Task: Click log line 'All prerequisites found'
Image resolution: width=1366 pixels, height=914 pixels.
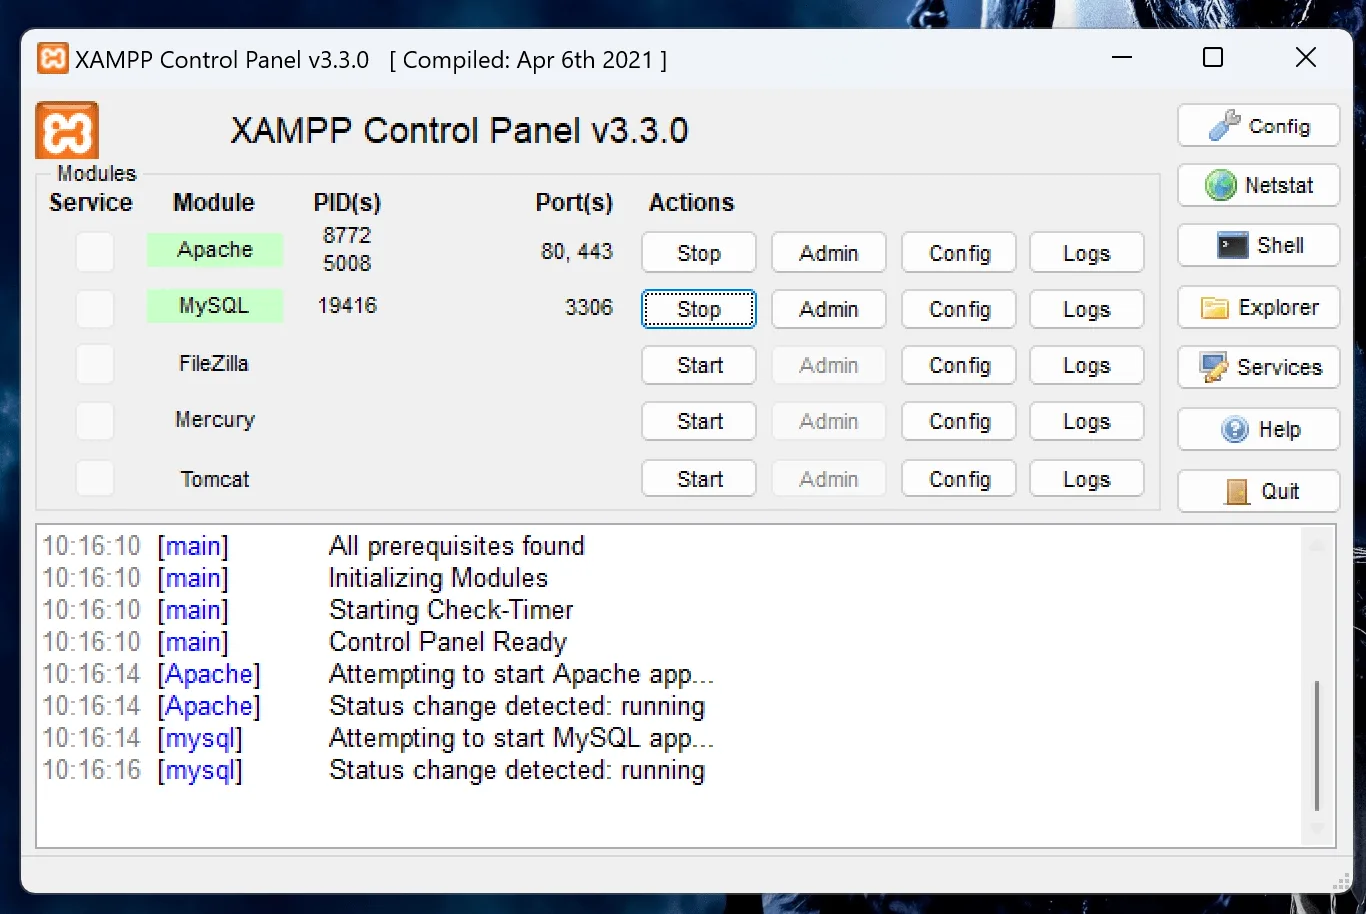Action: tap(457, 546)
